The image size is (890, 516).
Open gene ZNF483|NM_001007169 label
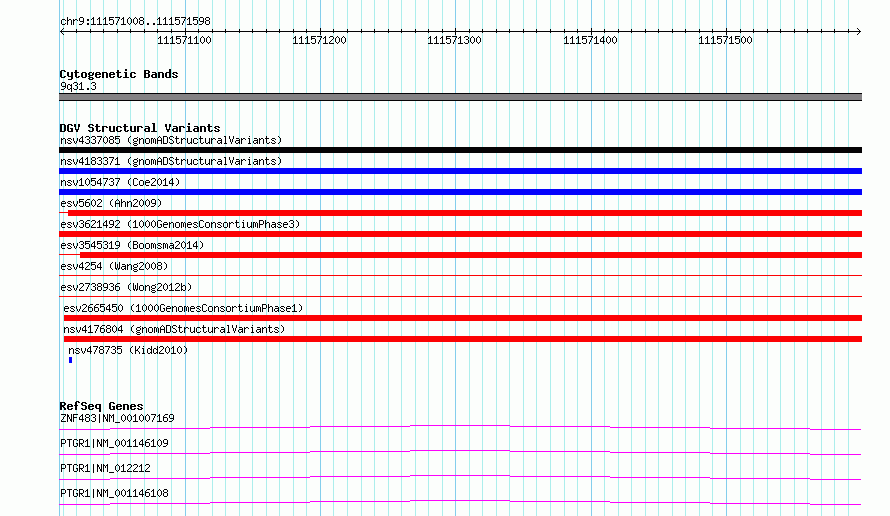117,418
